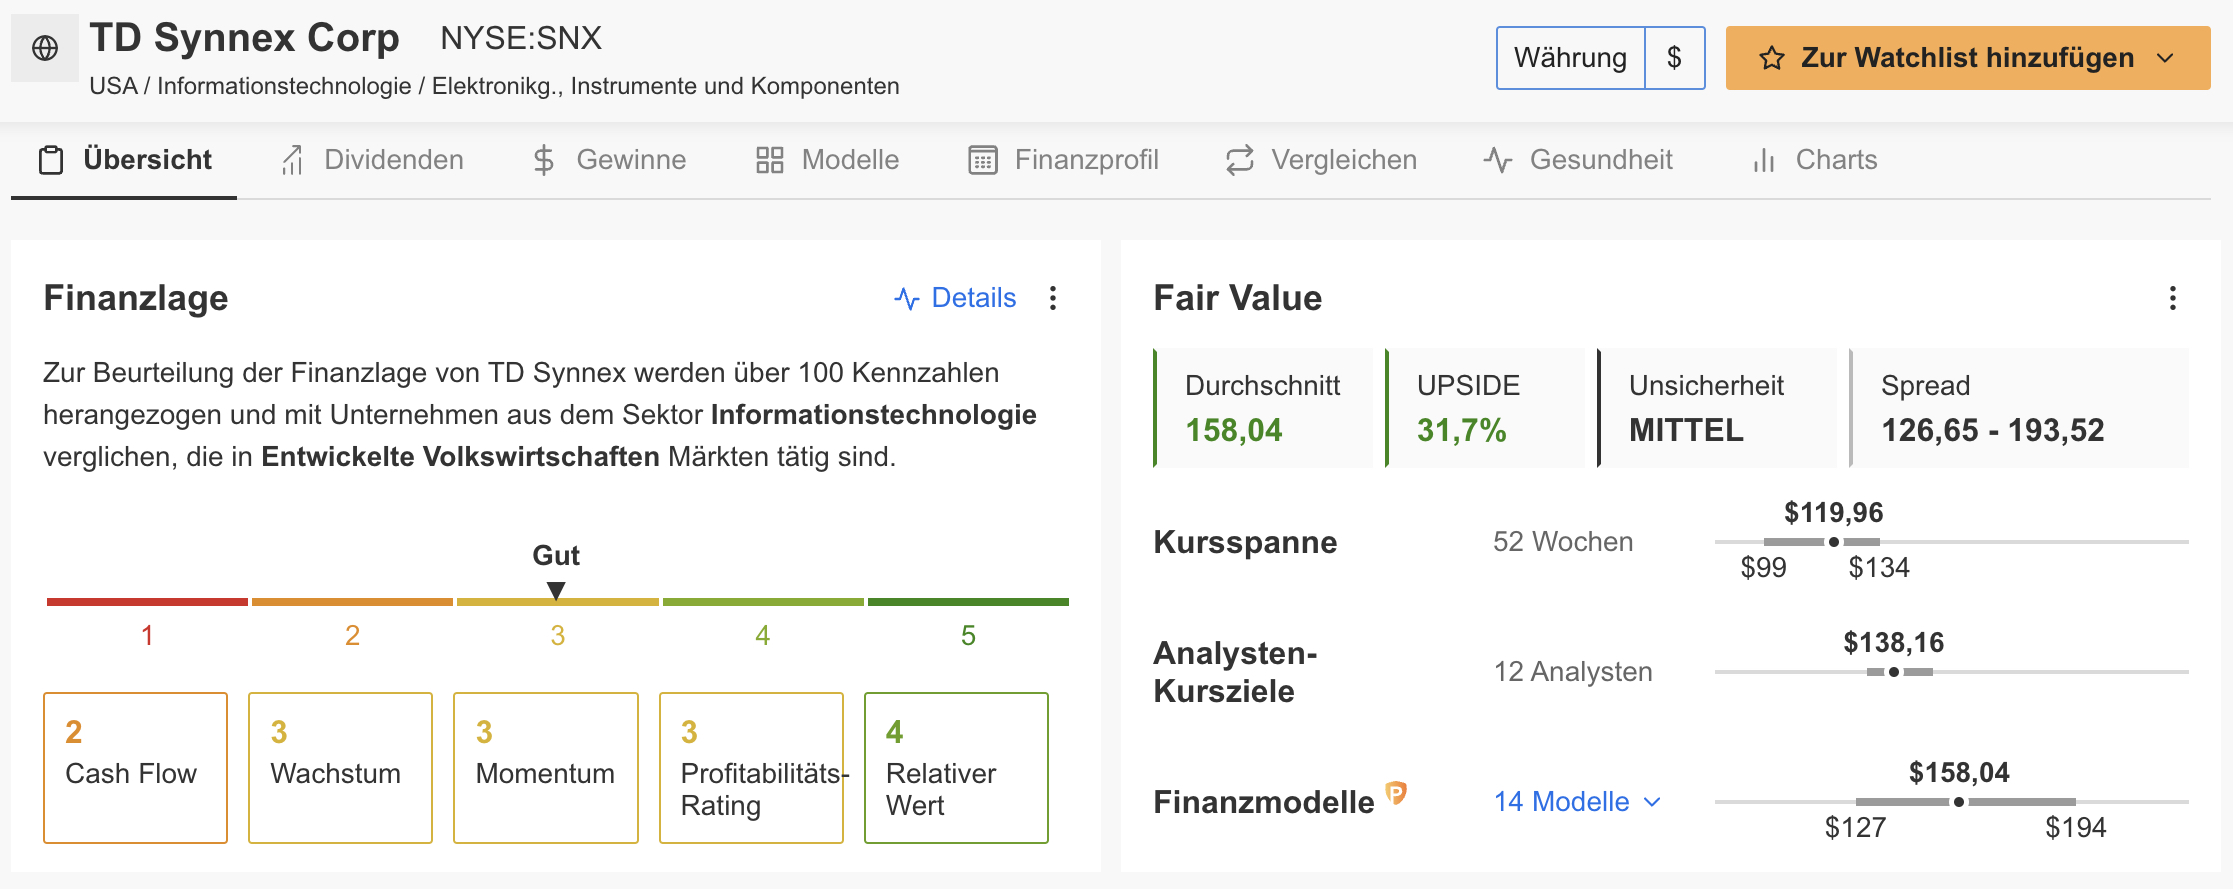Click the Pro badge icon beside Finanzmodelle
2233x889 pixels.
tap(1396, 794)
